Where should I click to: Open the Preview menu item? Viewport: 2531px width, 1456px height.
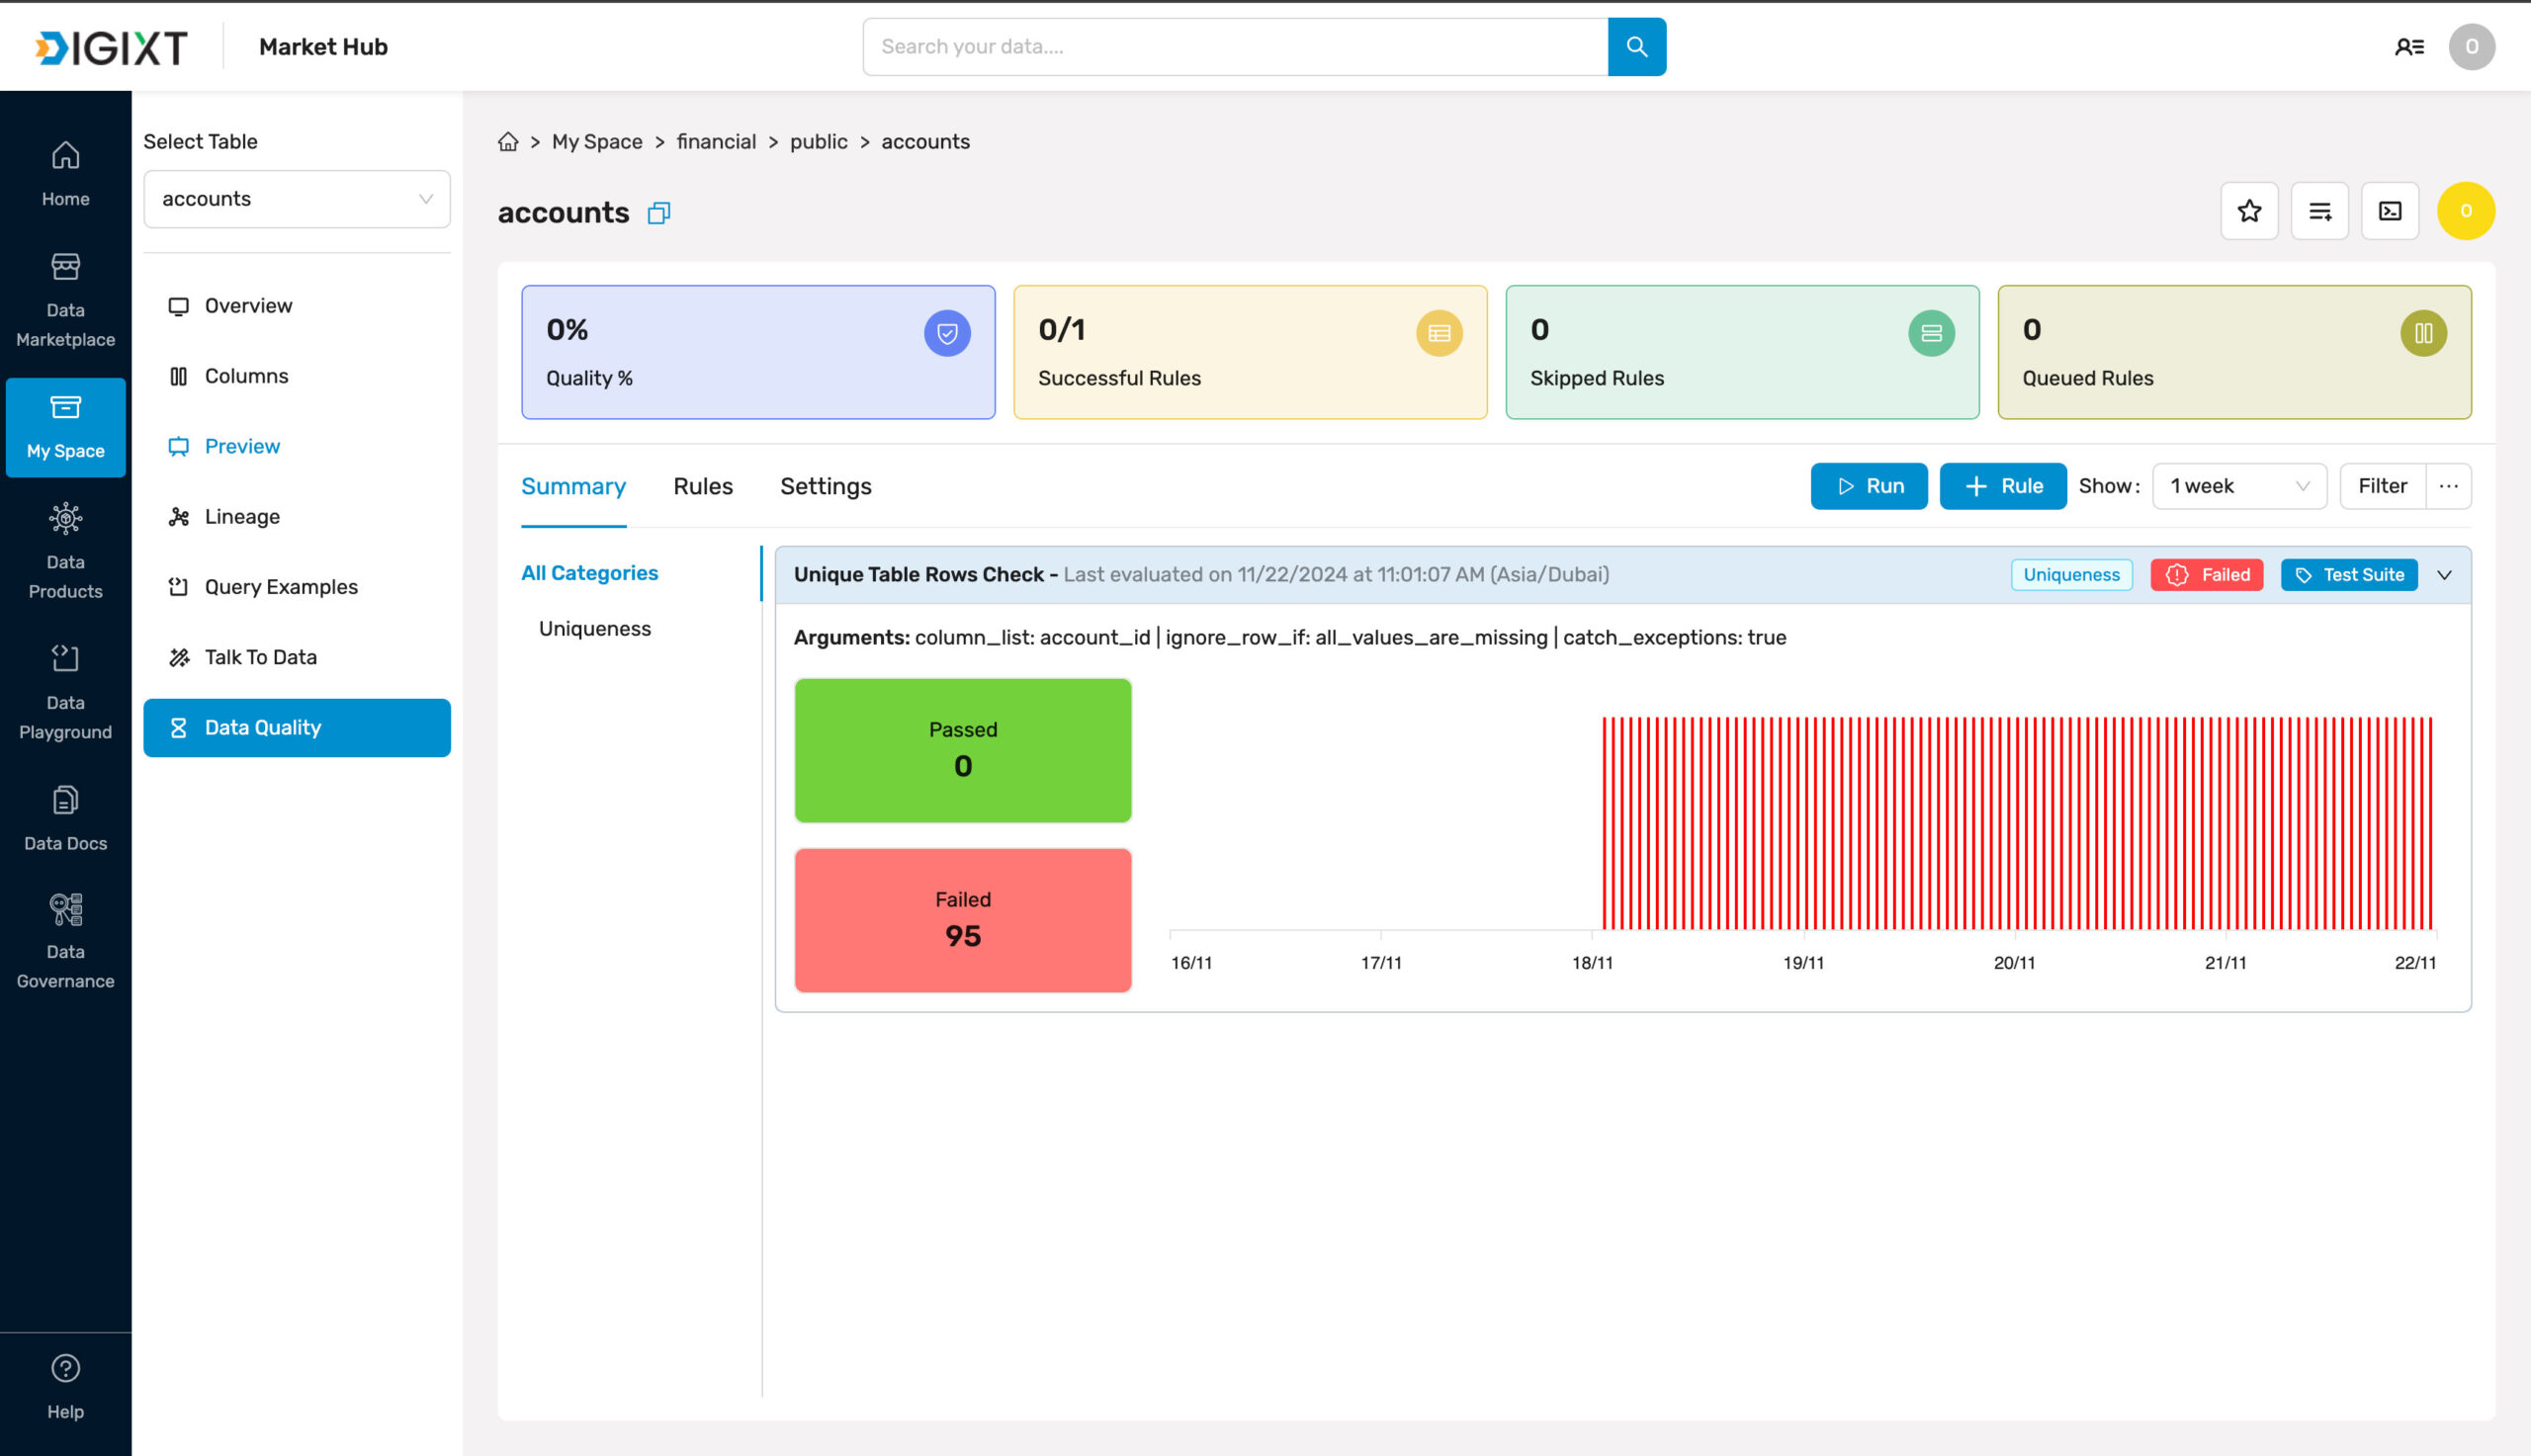(297, 446)
